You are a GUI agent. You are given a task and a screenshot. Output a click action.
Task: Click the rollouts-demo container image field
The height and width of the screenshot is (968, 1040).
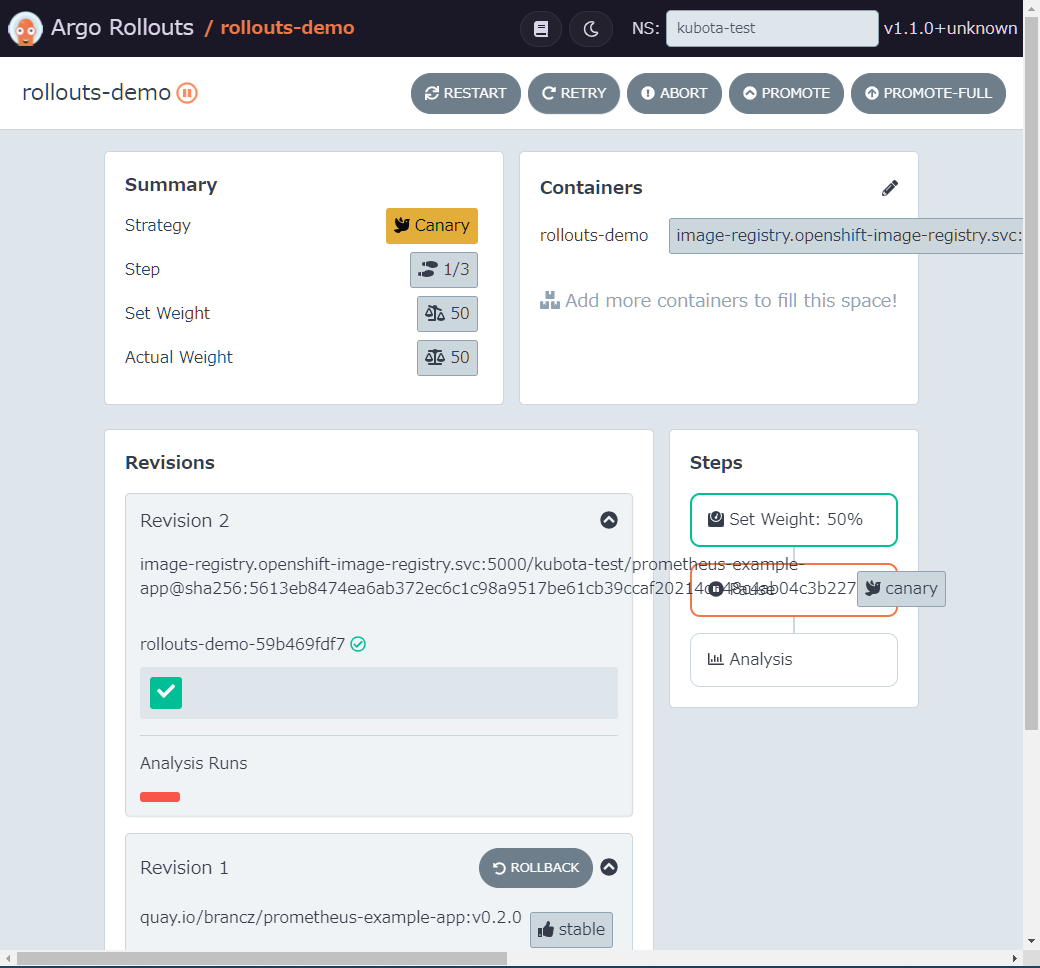(x=846, y=236)
